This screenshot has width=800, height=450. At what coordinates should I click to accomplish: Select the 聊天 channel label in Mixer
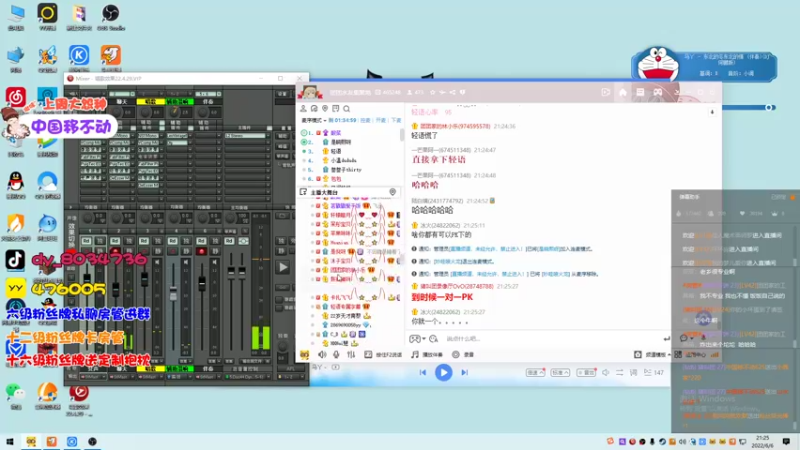tap(121, 102)
